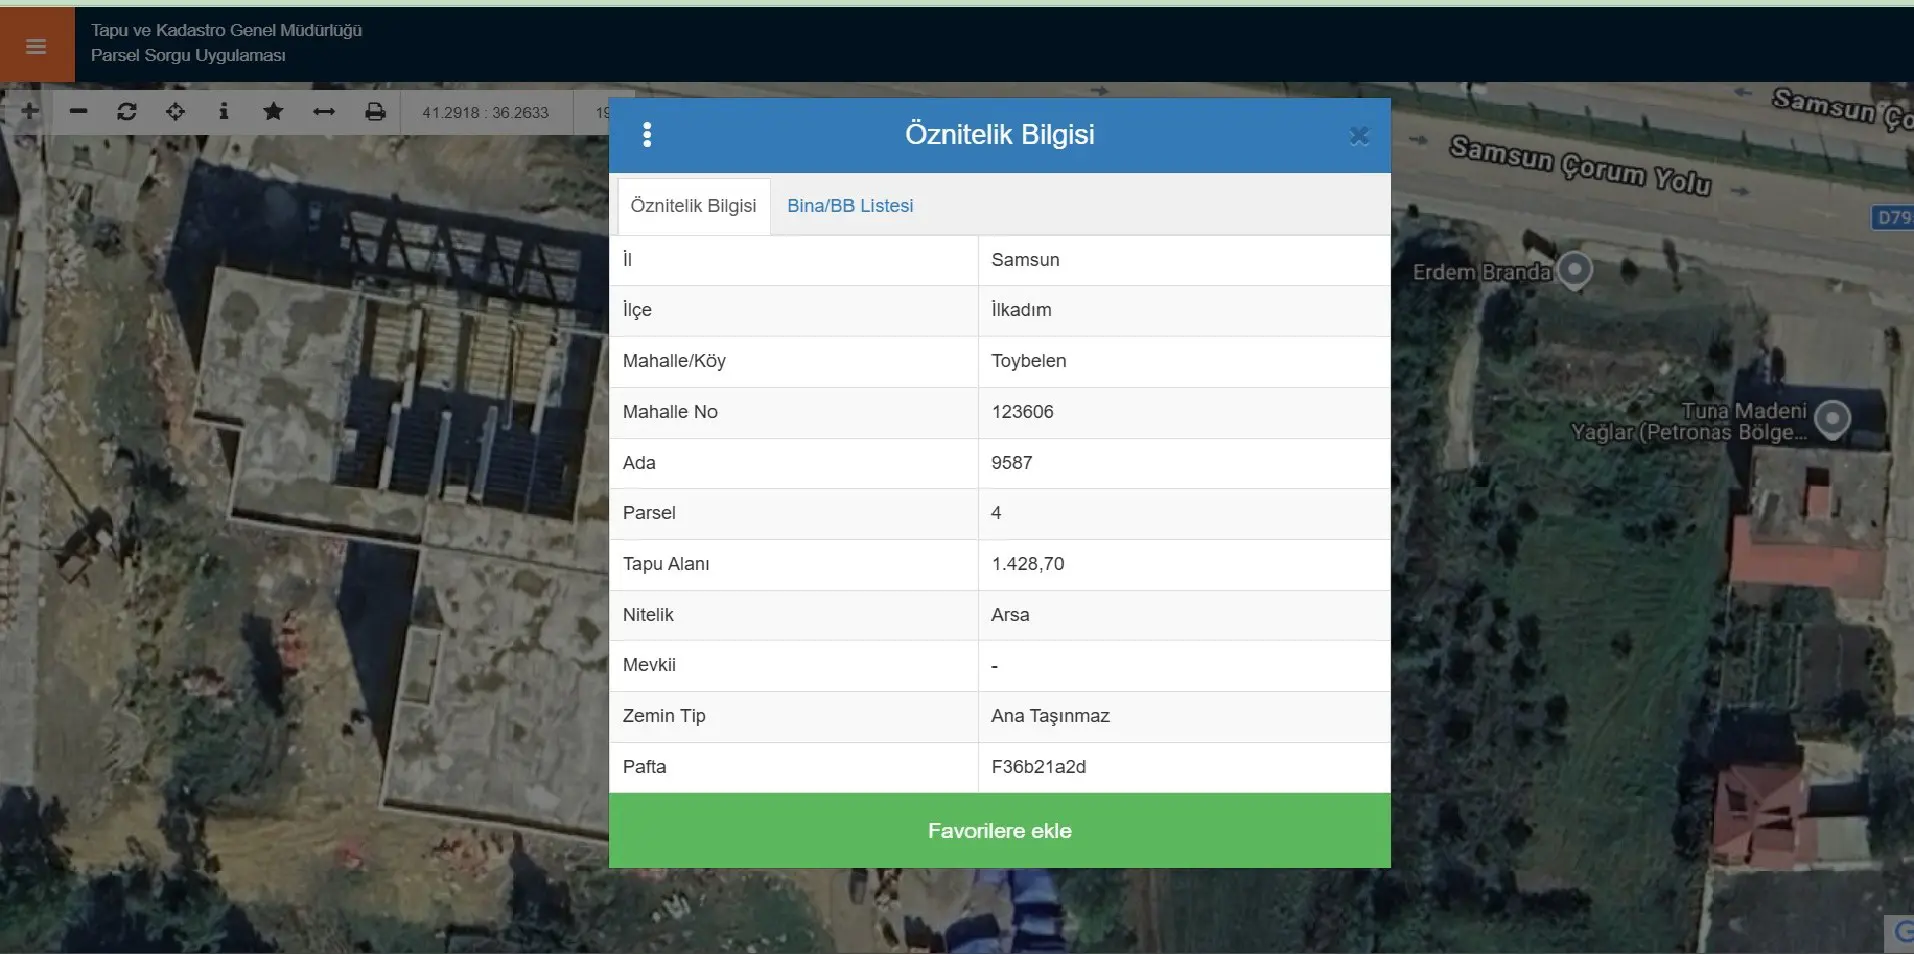Image resolution: width=1914 pixels, height=954 pixels.
Task: Select the measure distance arrow tool
Action: pyautogui.click(x=324, y=111)
